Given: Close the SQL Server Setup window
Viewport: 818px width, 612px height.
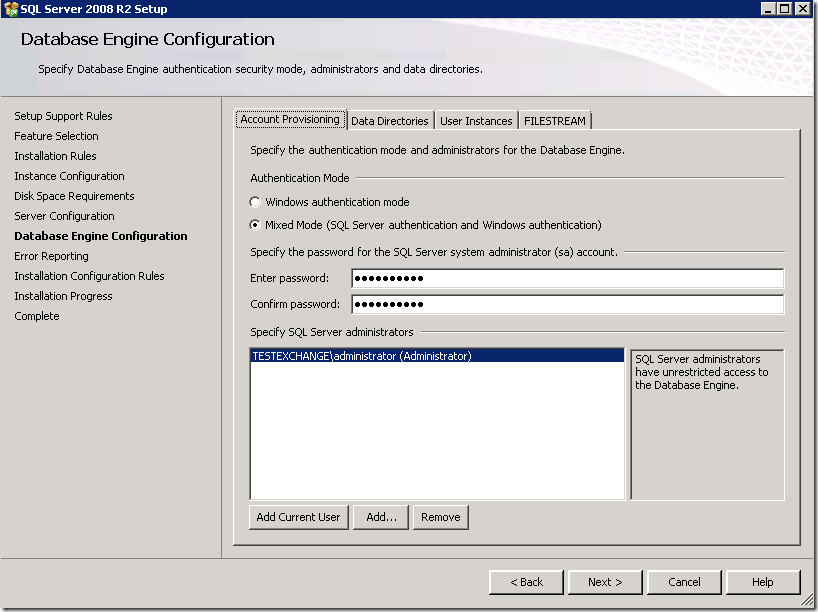Looking at the screenshot, I should click(x=802, y=9).
